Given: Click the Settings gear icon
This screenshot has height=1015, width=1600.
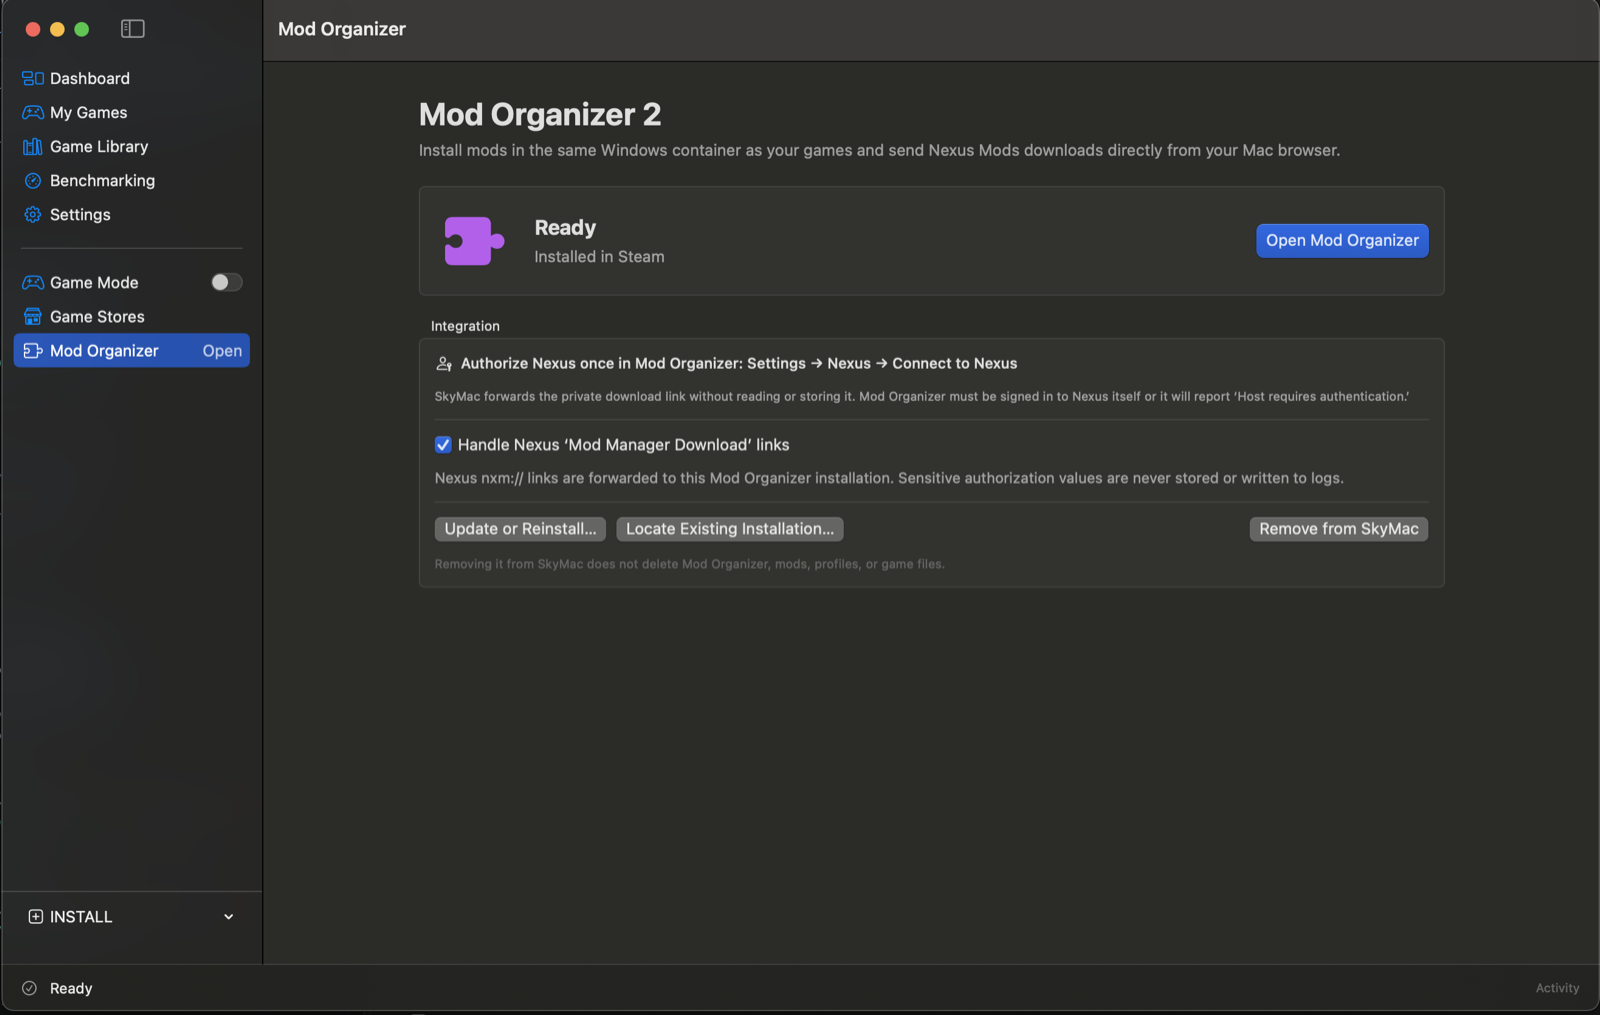Looking at the screenshot, I should pos(33,214).
